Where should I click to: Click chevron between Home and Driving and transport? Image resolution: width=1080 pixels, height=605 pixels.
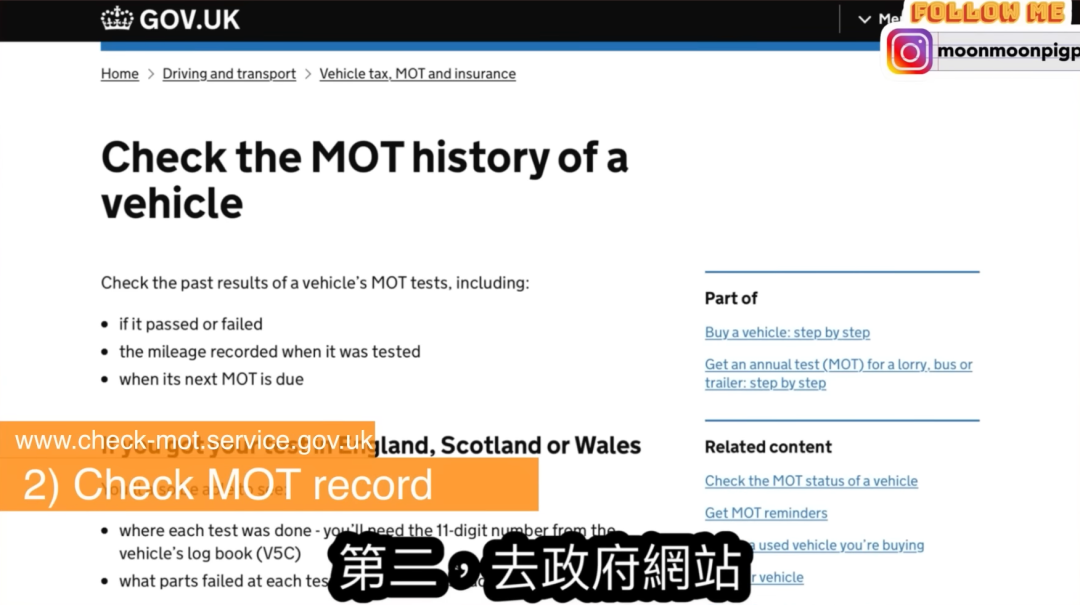point(151,74)
